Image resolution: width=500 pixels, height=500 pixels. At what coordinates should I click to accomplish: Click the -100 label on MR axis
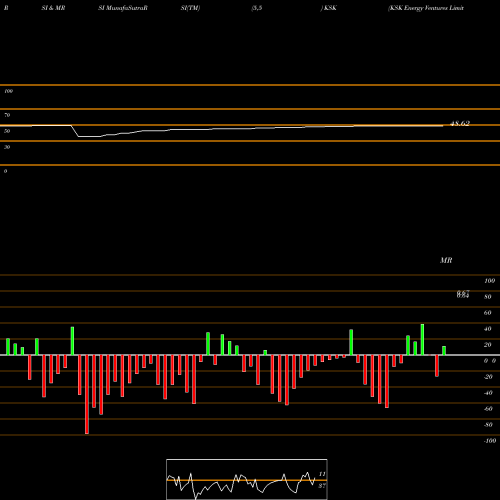coord(490,441)
